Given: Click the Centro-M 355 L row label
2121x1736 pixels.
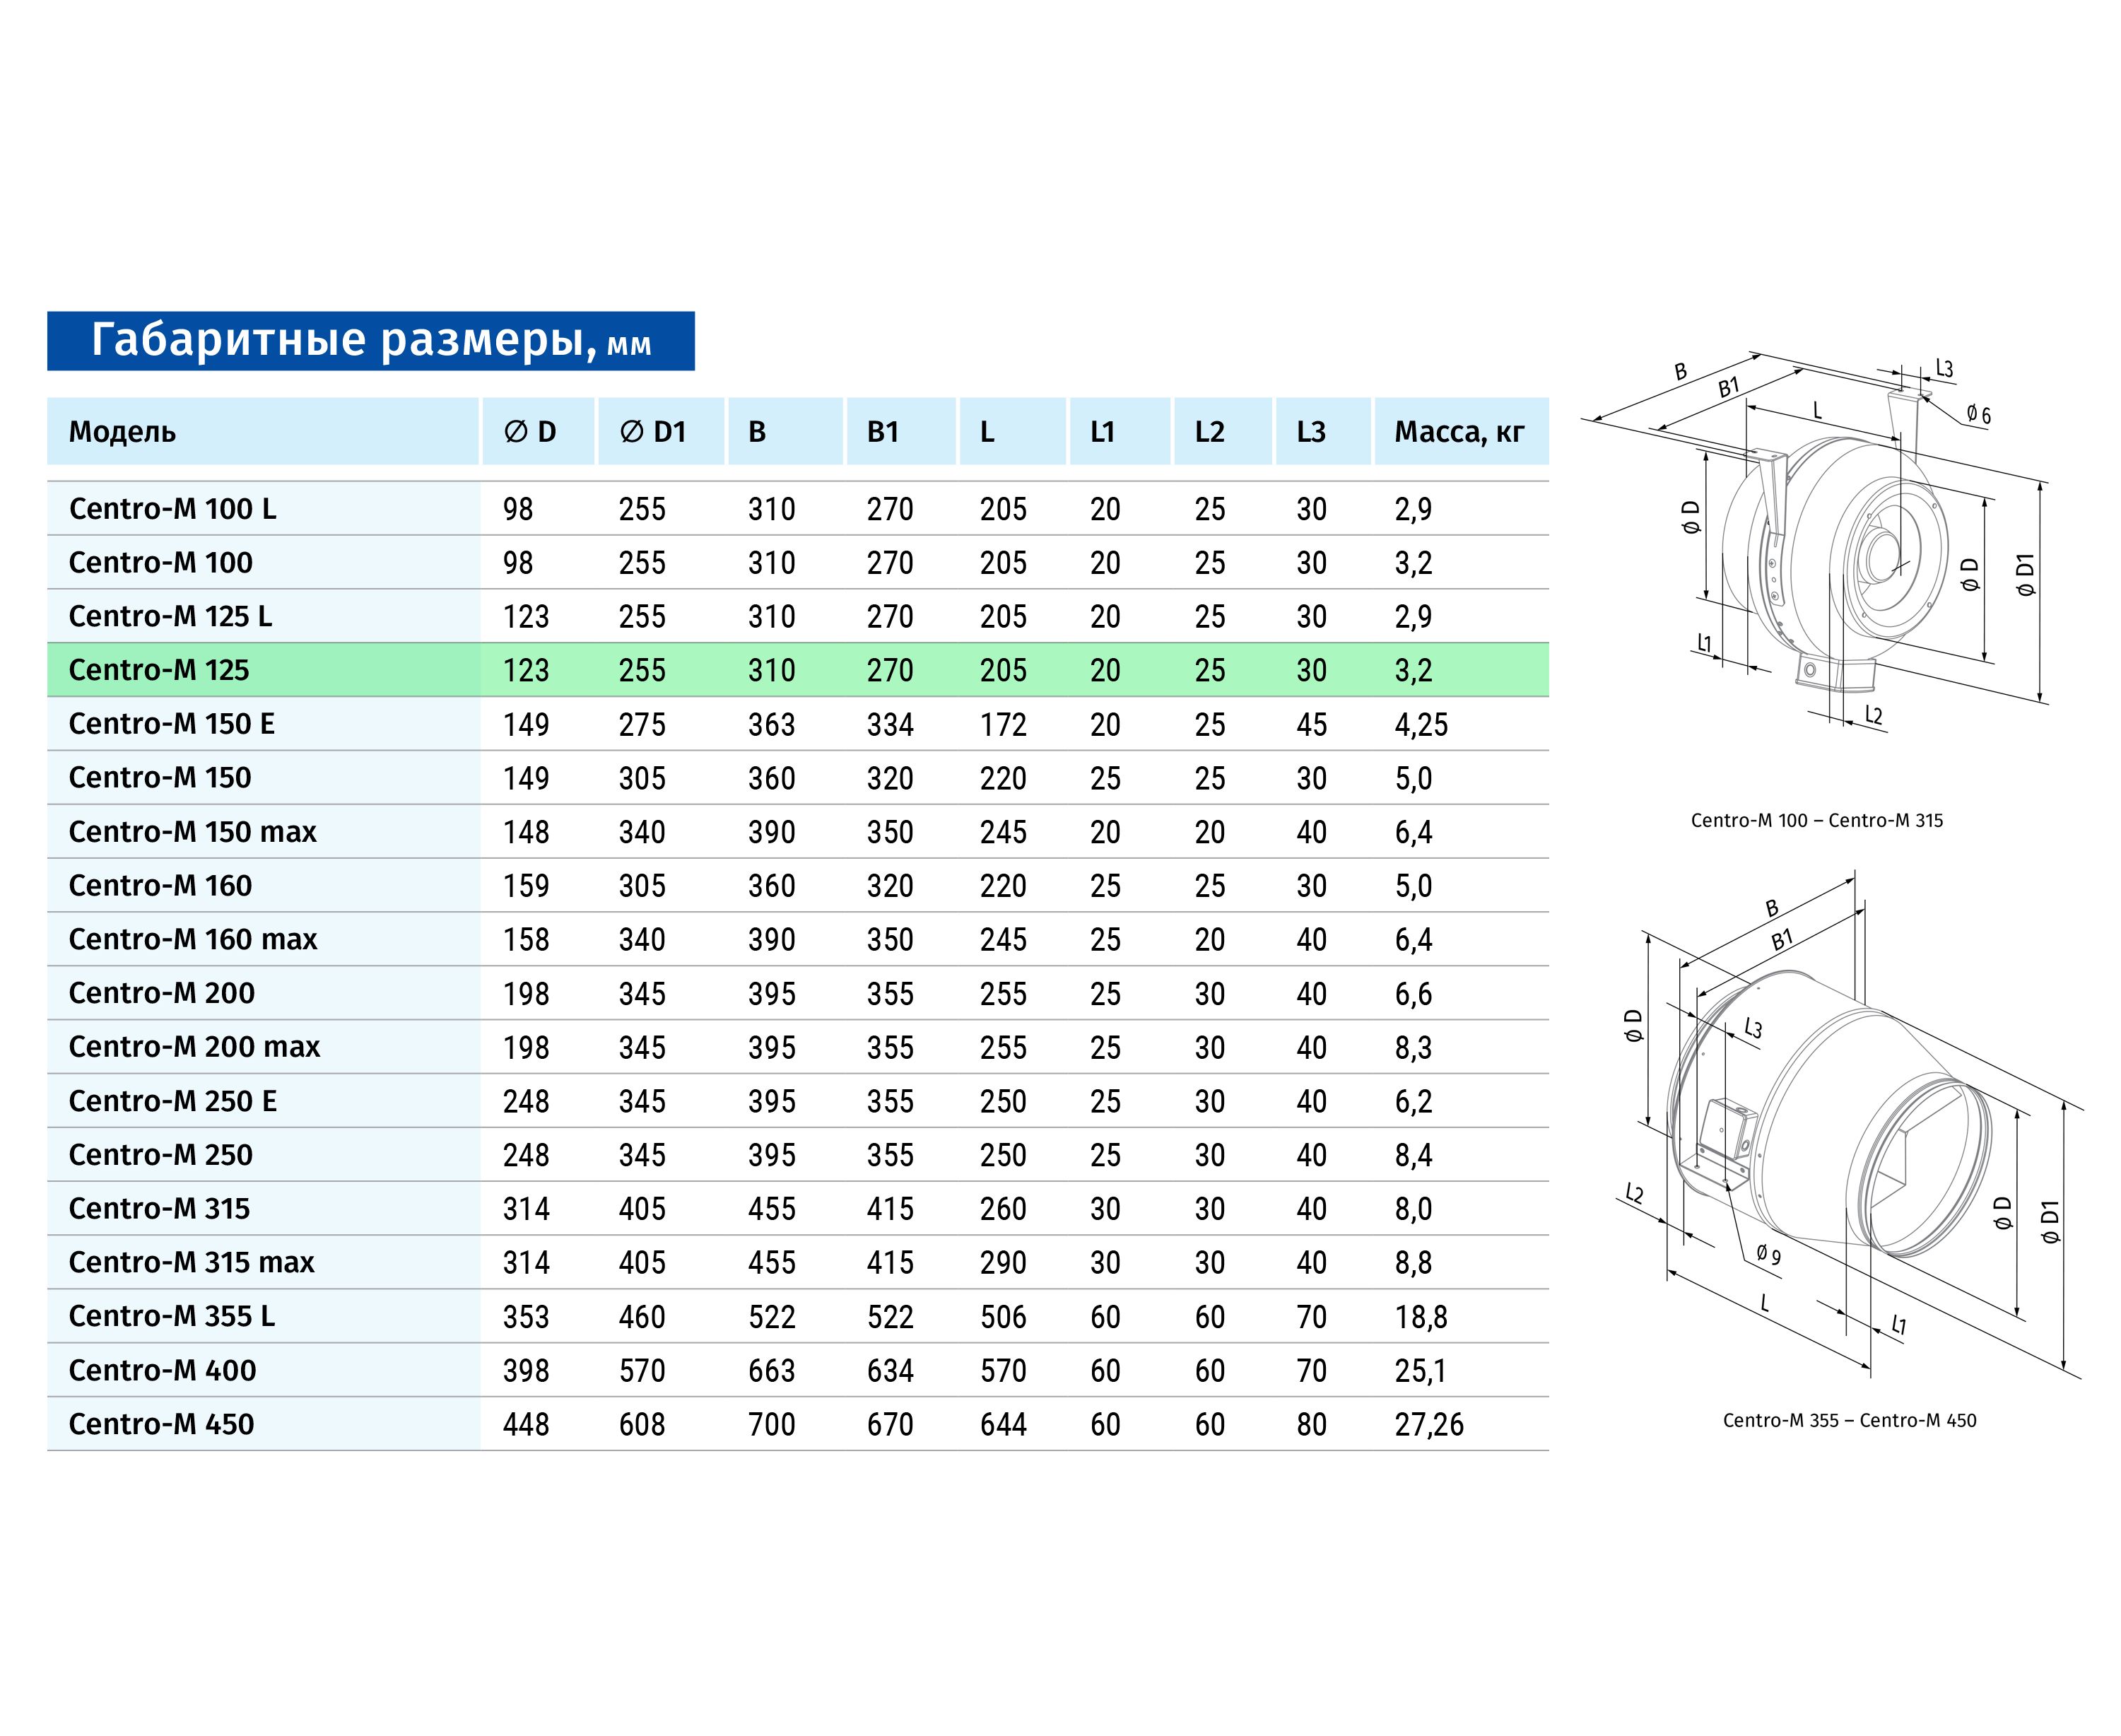Looking at the screenshot, I should (x=171, y=1316).
